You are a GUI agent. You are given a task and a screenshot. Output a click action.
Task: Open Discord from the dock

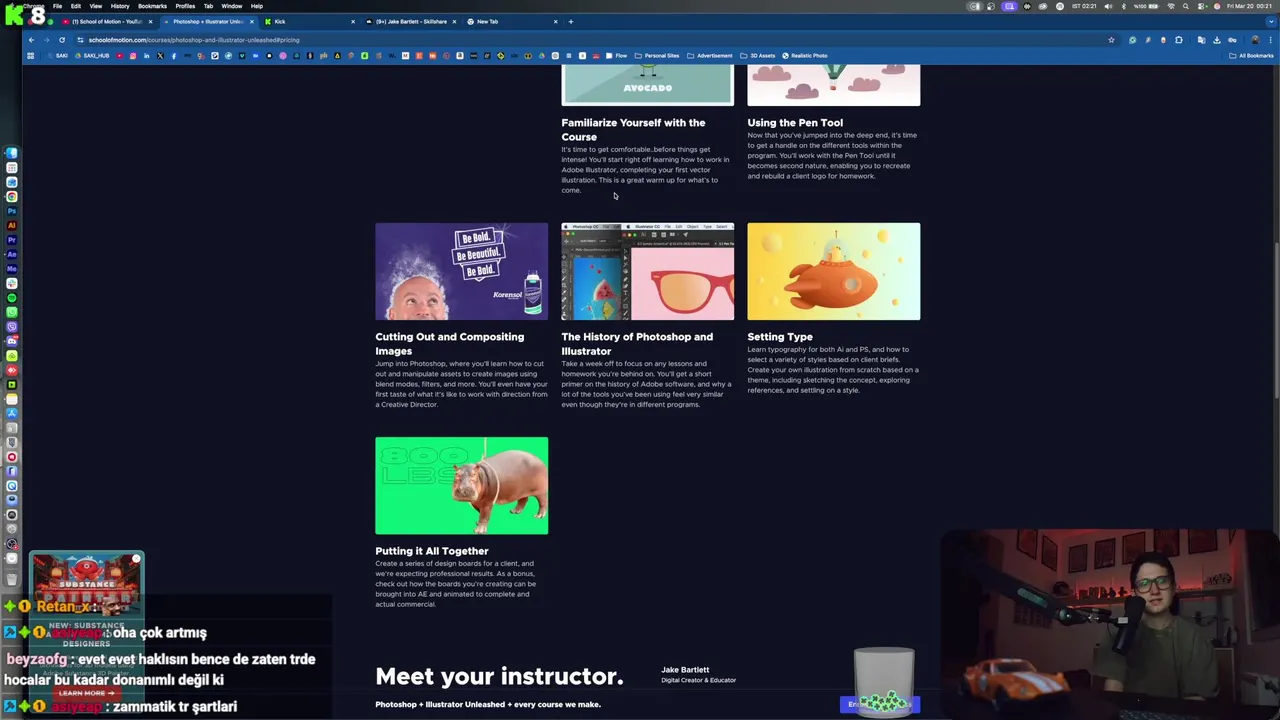(12, 339)
